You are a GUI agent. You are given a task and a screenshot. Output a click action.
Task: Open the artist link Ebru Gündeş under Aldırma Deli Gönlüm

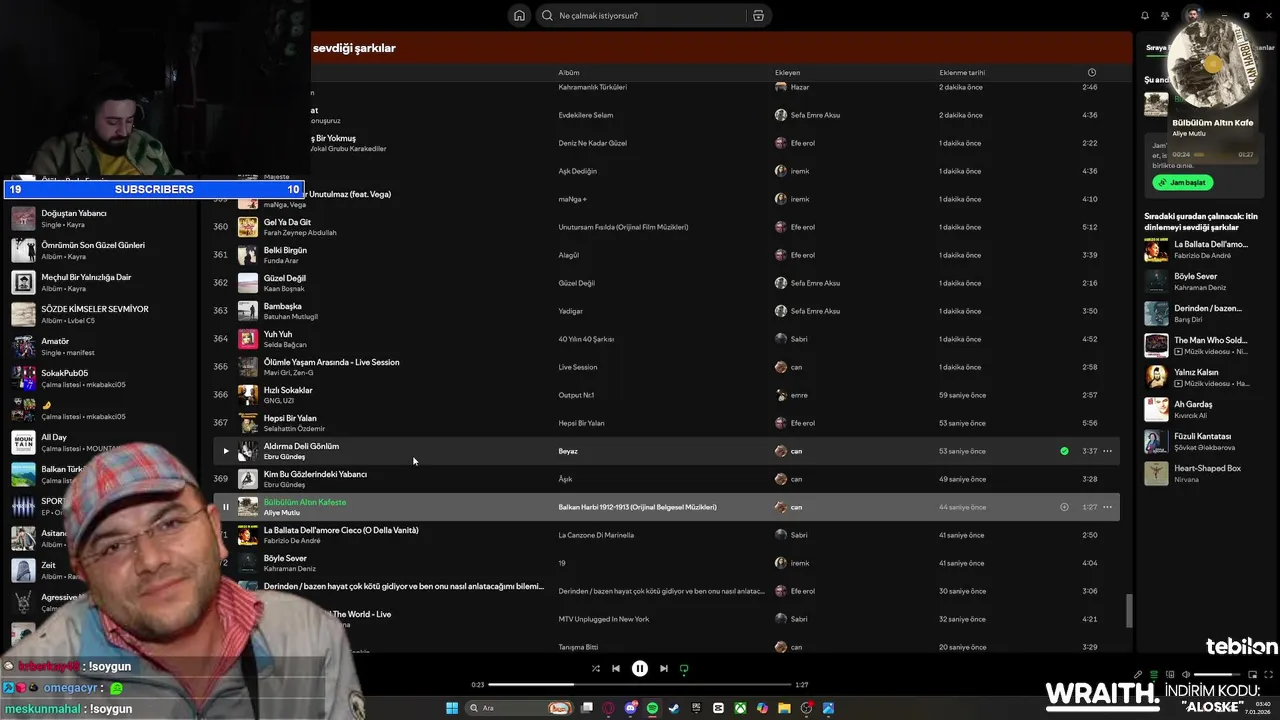[284, 457]
